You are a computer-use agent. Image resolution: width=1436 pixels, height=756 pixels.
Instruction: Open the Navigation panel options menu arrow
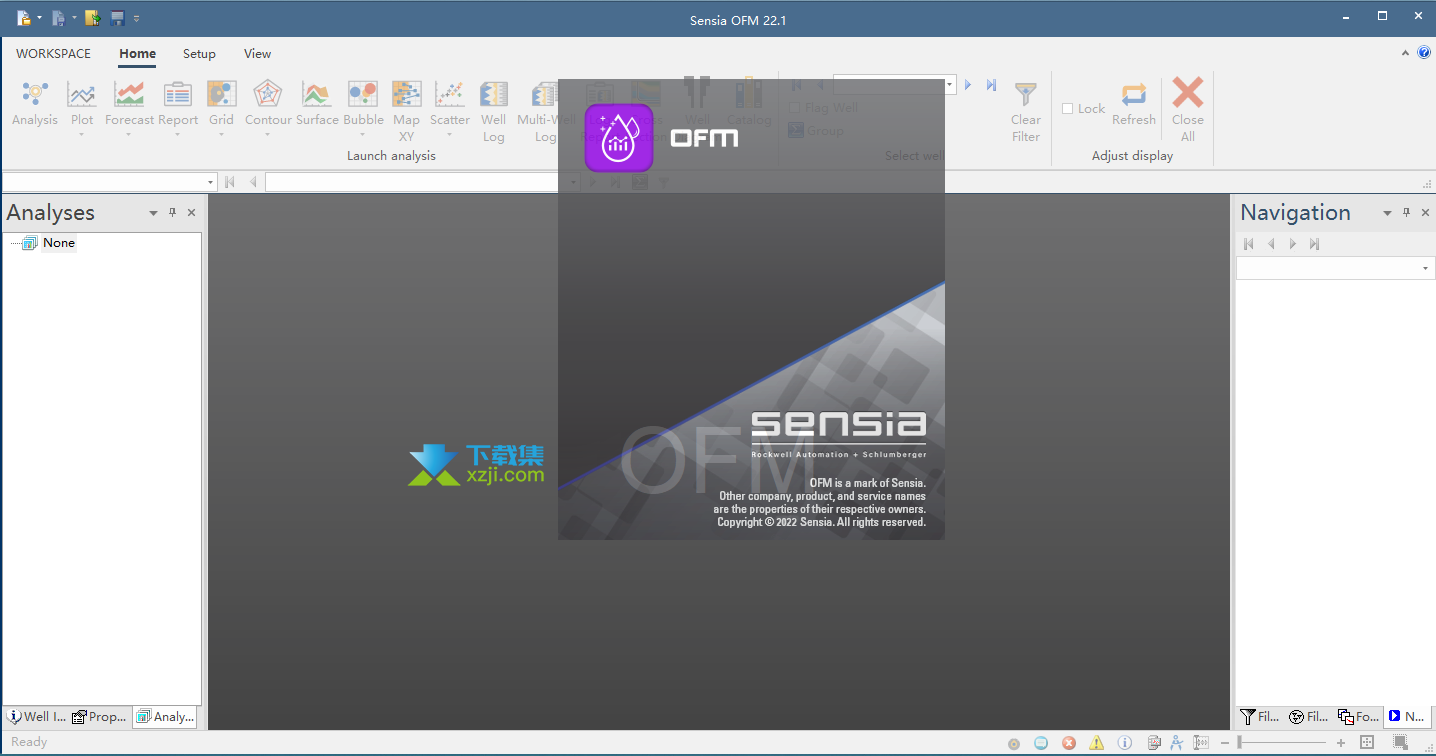[x=1387, y=213]
